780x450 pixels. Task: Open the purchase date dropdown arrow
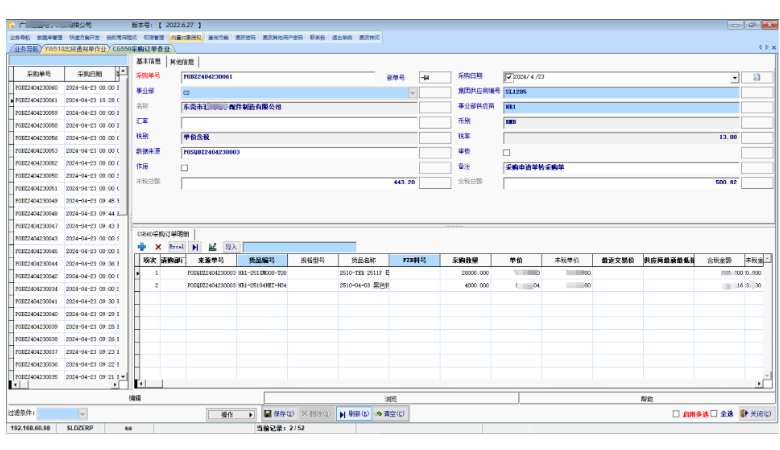pyautogui.click(x=735, y=78)
